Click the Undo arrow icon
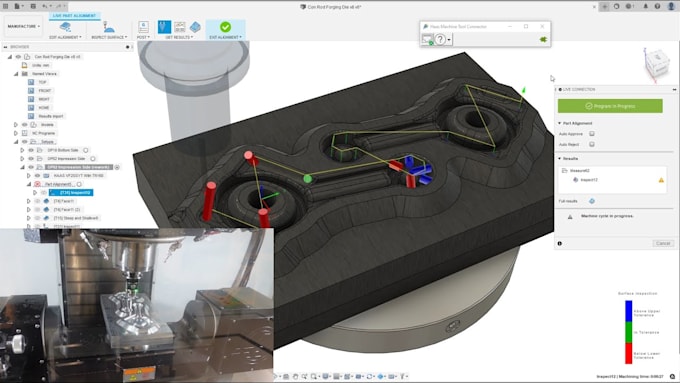The height and width of the screenshot is (383, 680). click(x=45, y=6)
